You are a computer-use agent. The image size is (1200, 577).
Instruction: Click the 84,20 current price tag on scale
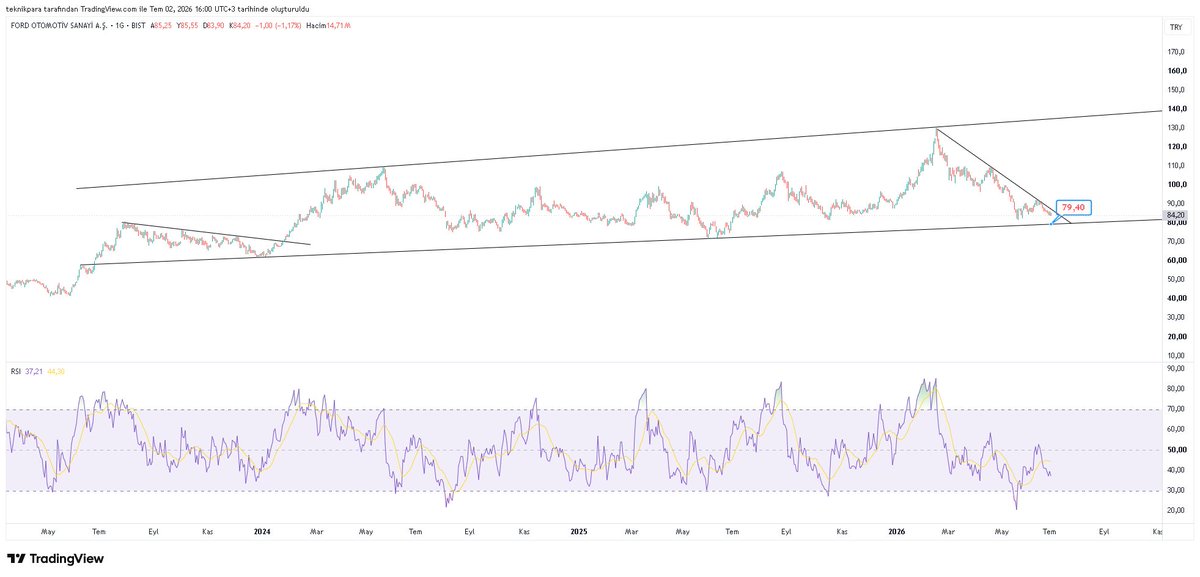[x=1175, y=215]
